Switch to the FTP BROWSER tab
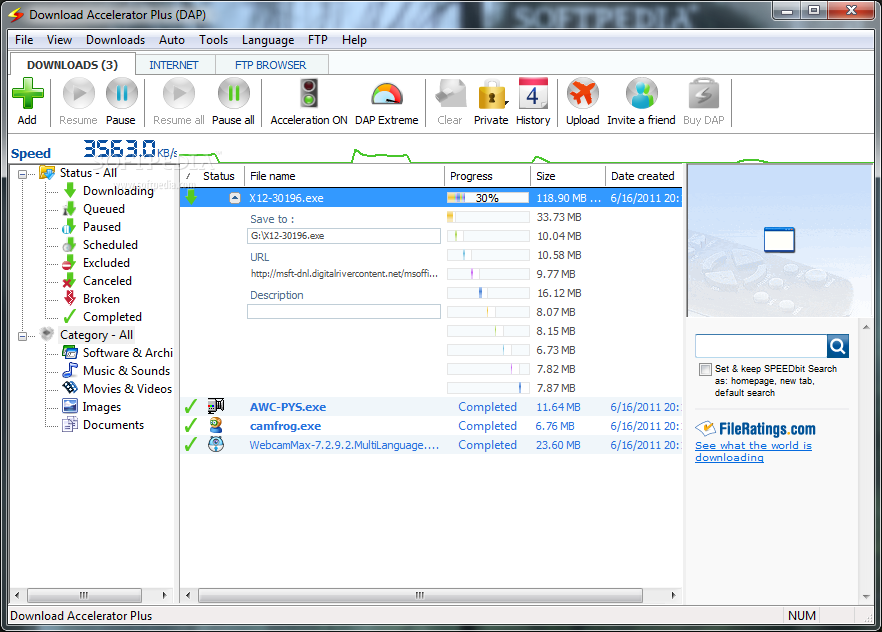The image size is (882, 632). 271,65
